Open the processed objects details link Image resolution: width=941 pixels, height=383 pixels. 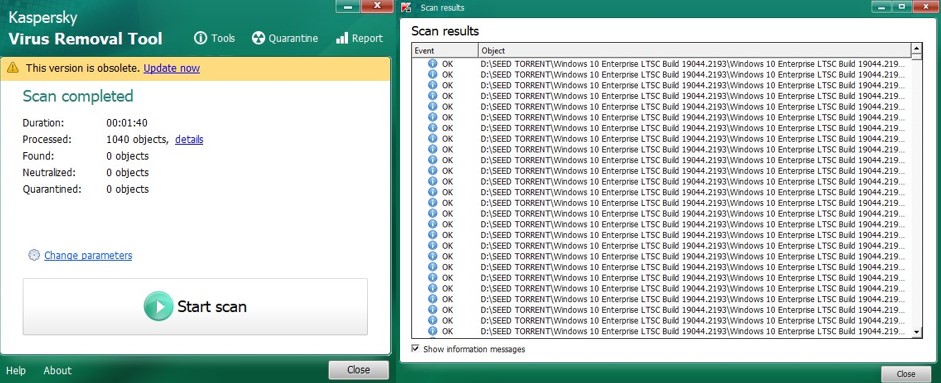[x=189, y=139]
